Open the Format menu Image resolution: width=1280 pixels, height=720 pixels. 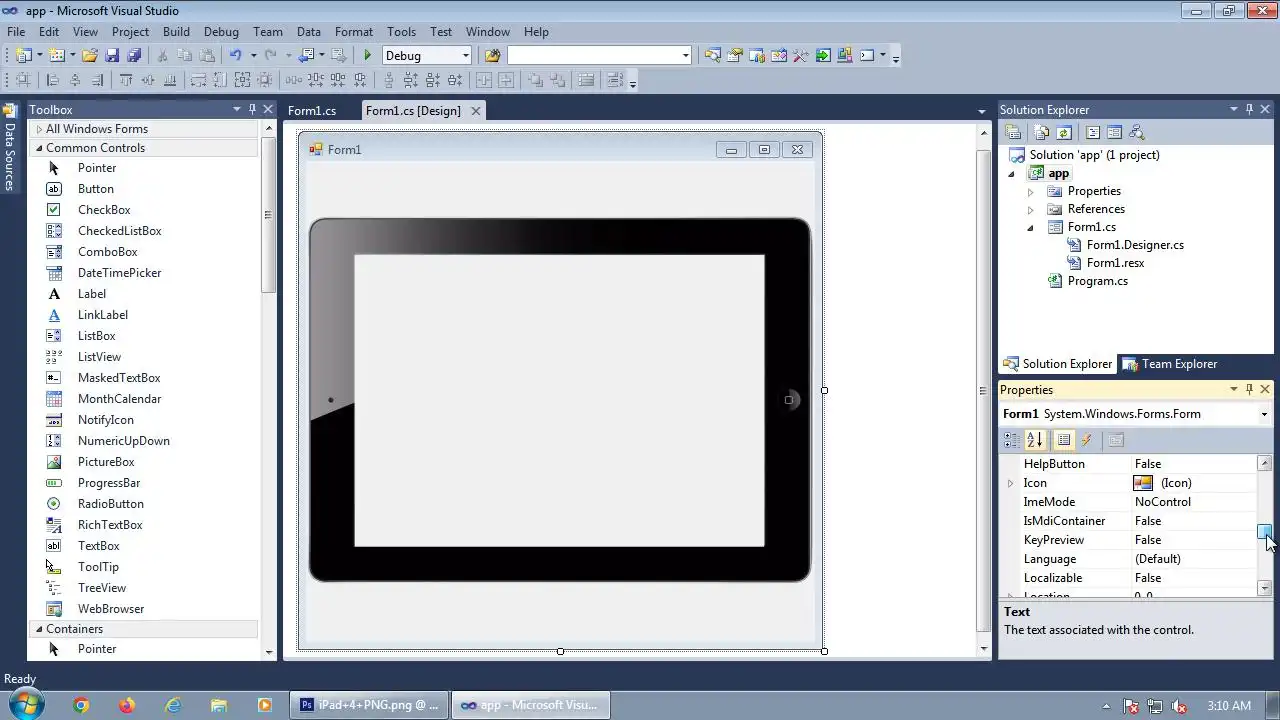[x=353, y=32]
